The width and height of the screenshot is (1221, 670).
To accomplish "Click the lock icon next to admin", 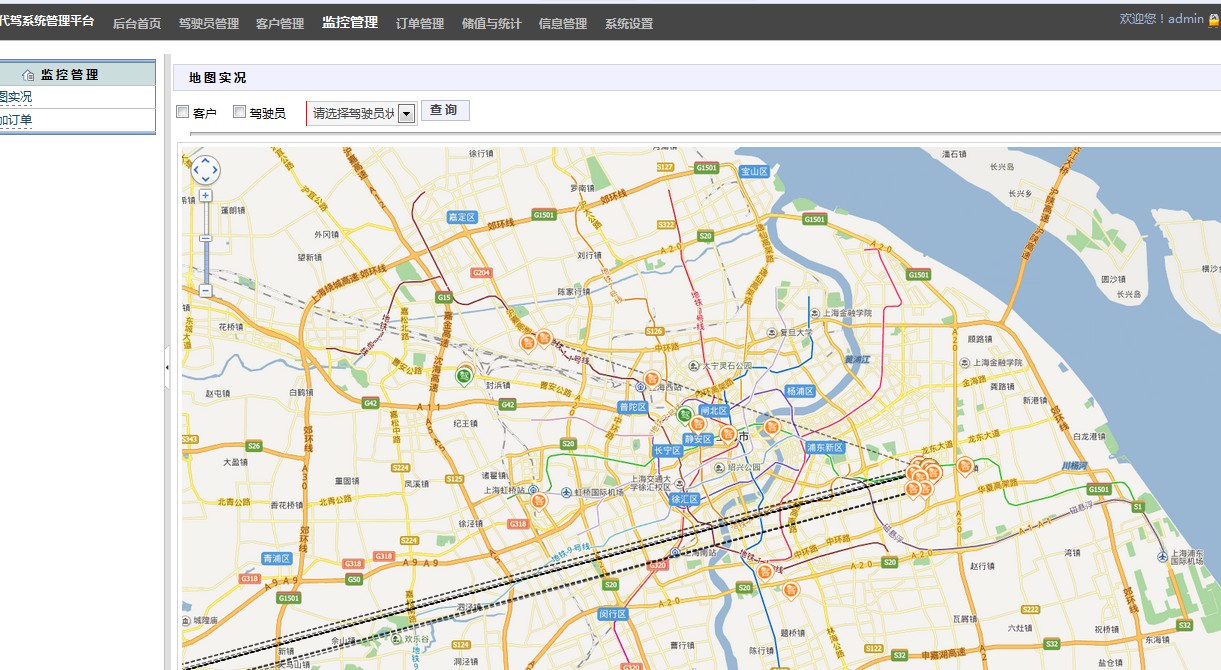I will (x=1214, y=20).
